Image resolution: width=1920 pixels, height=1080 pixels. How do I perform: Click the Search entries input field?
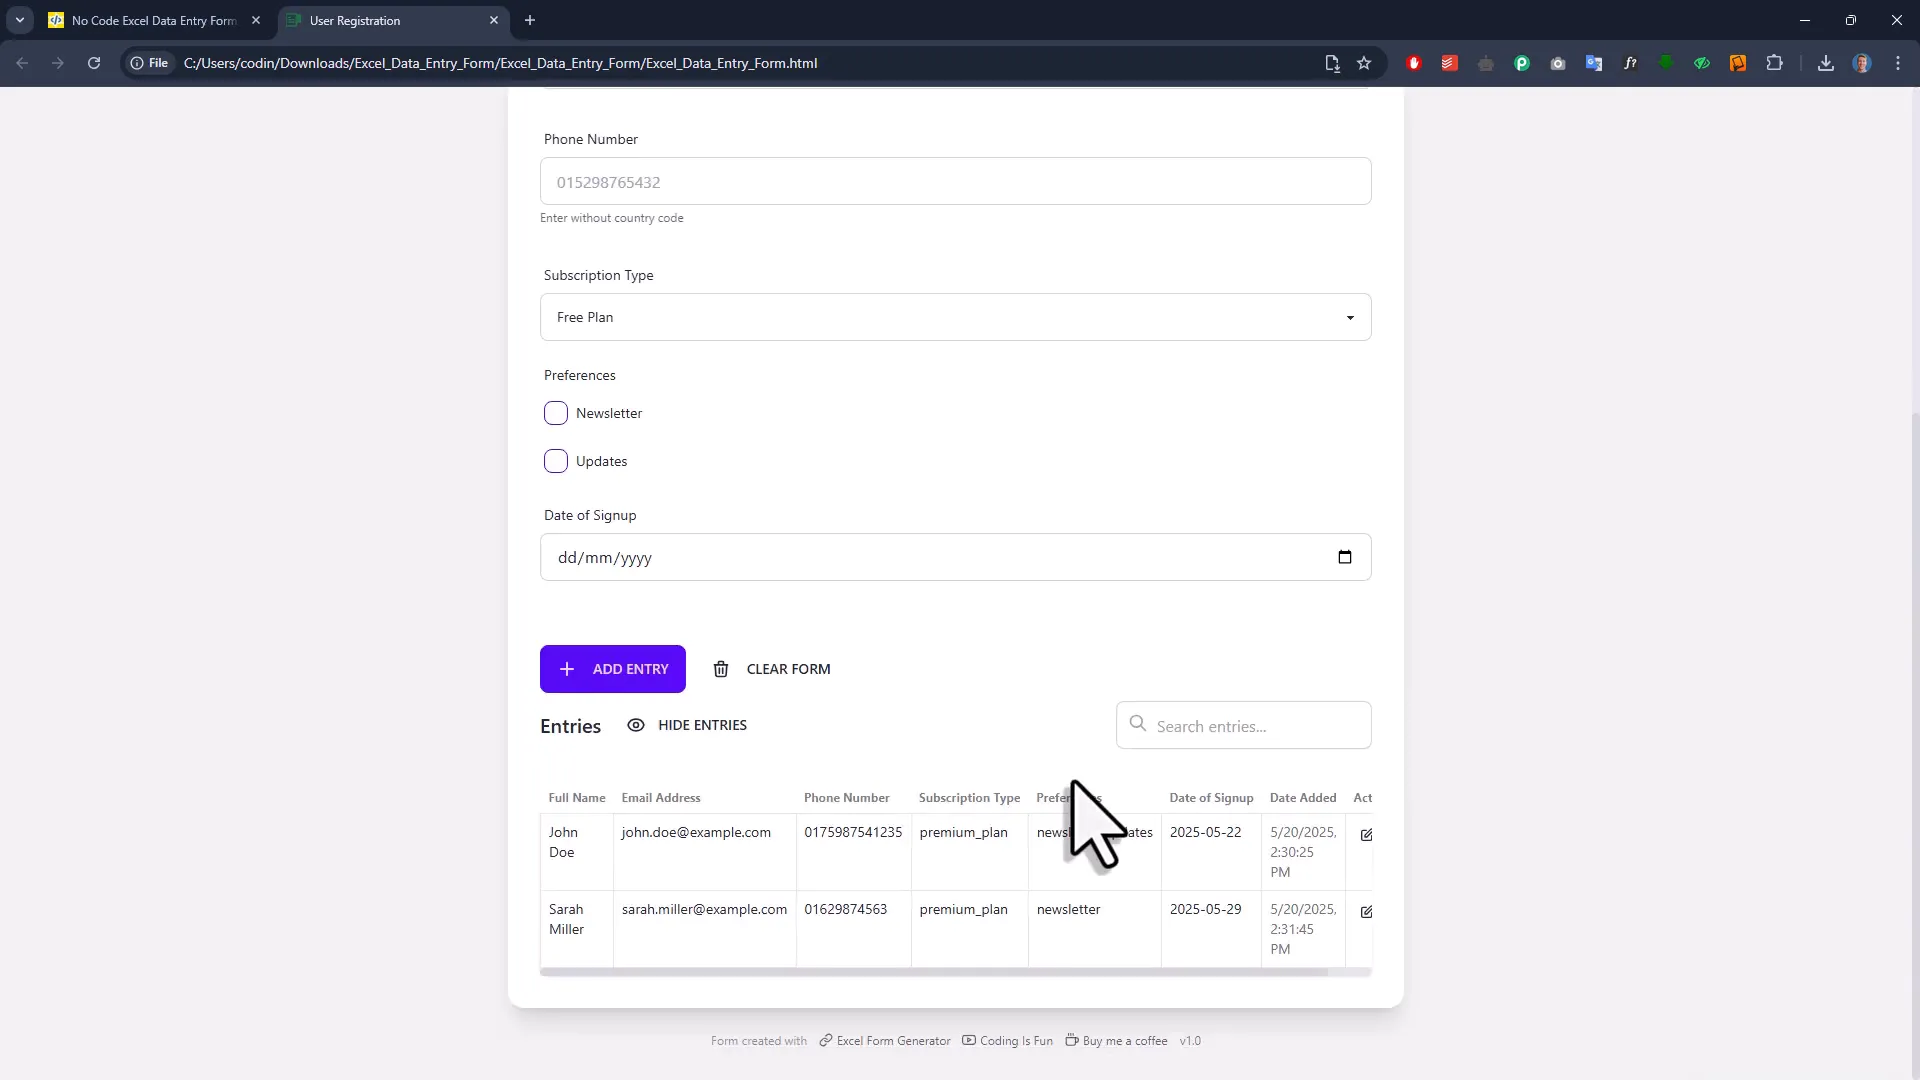(x=1243, y=725)
